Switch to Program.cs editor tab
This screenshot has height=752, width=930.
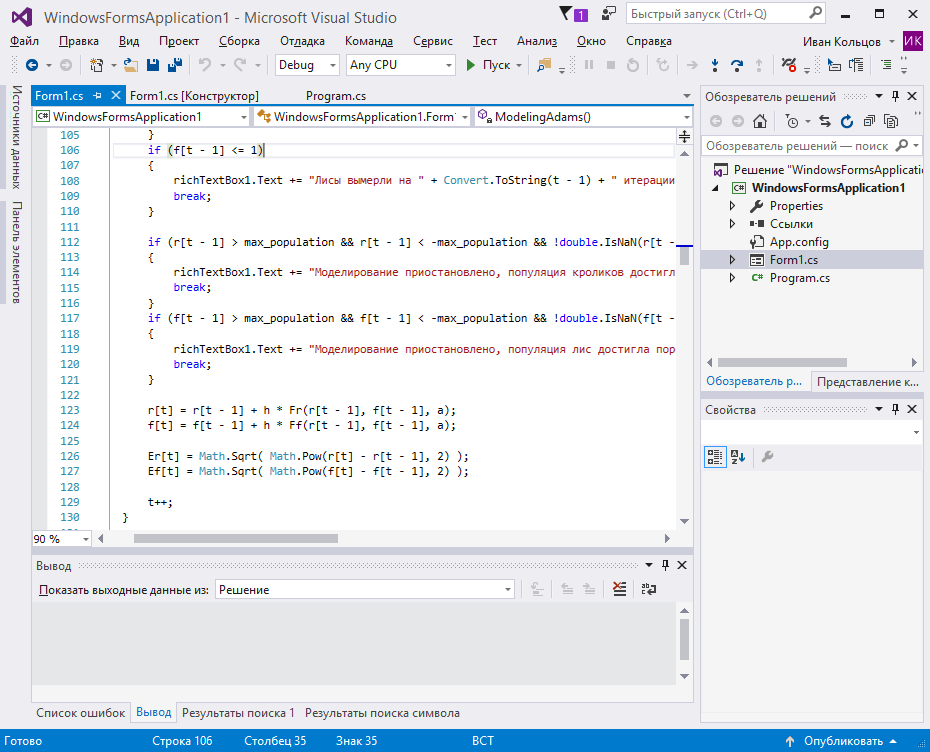click(x=336, y=95)
